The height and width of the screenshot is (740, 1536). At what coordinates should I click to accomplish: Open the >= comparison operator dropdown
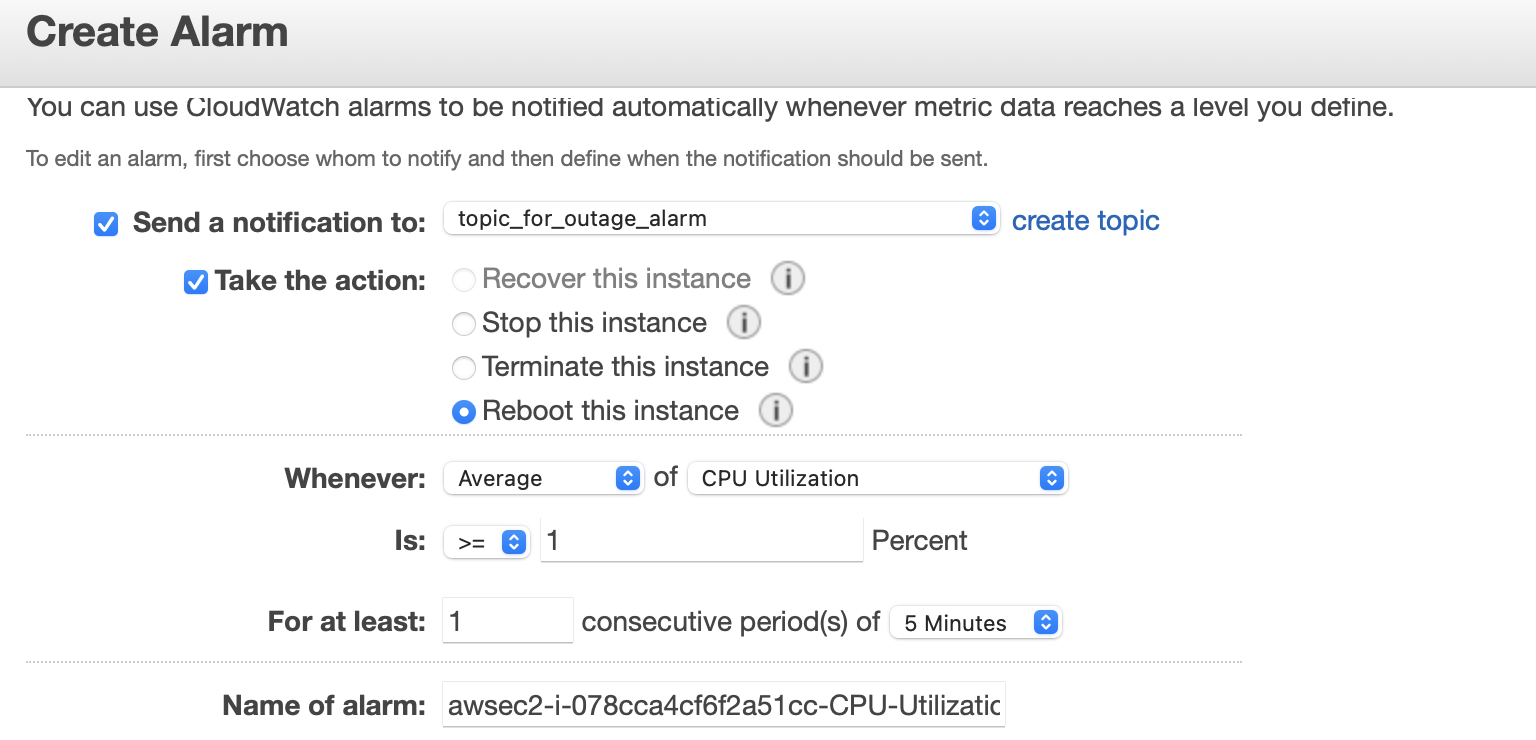487,542
